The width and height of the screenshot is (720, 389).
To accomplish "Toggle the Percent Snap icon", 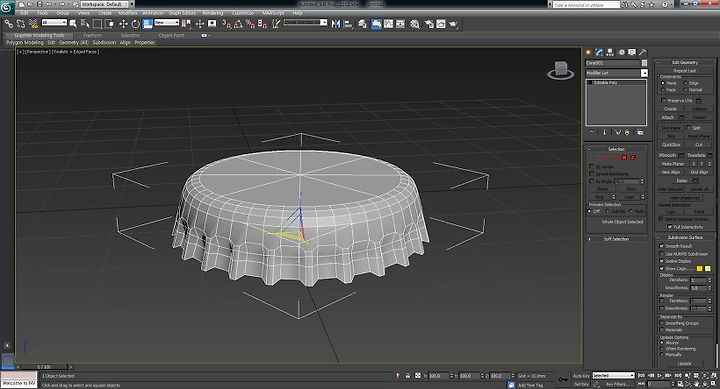I will (x=250, y=23).
